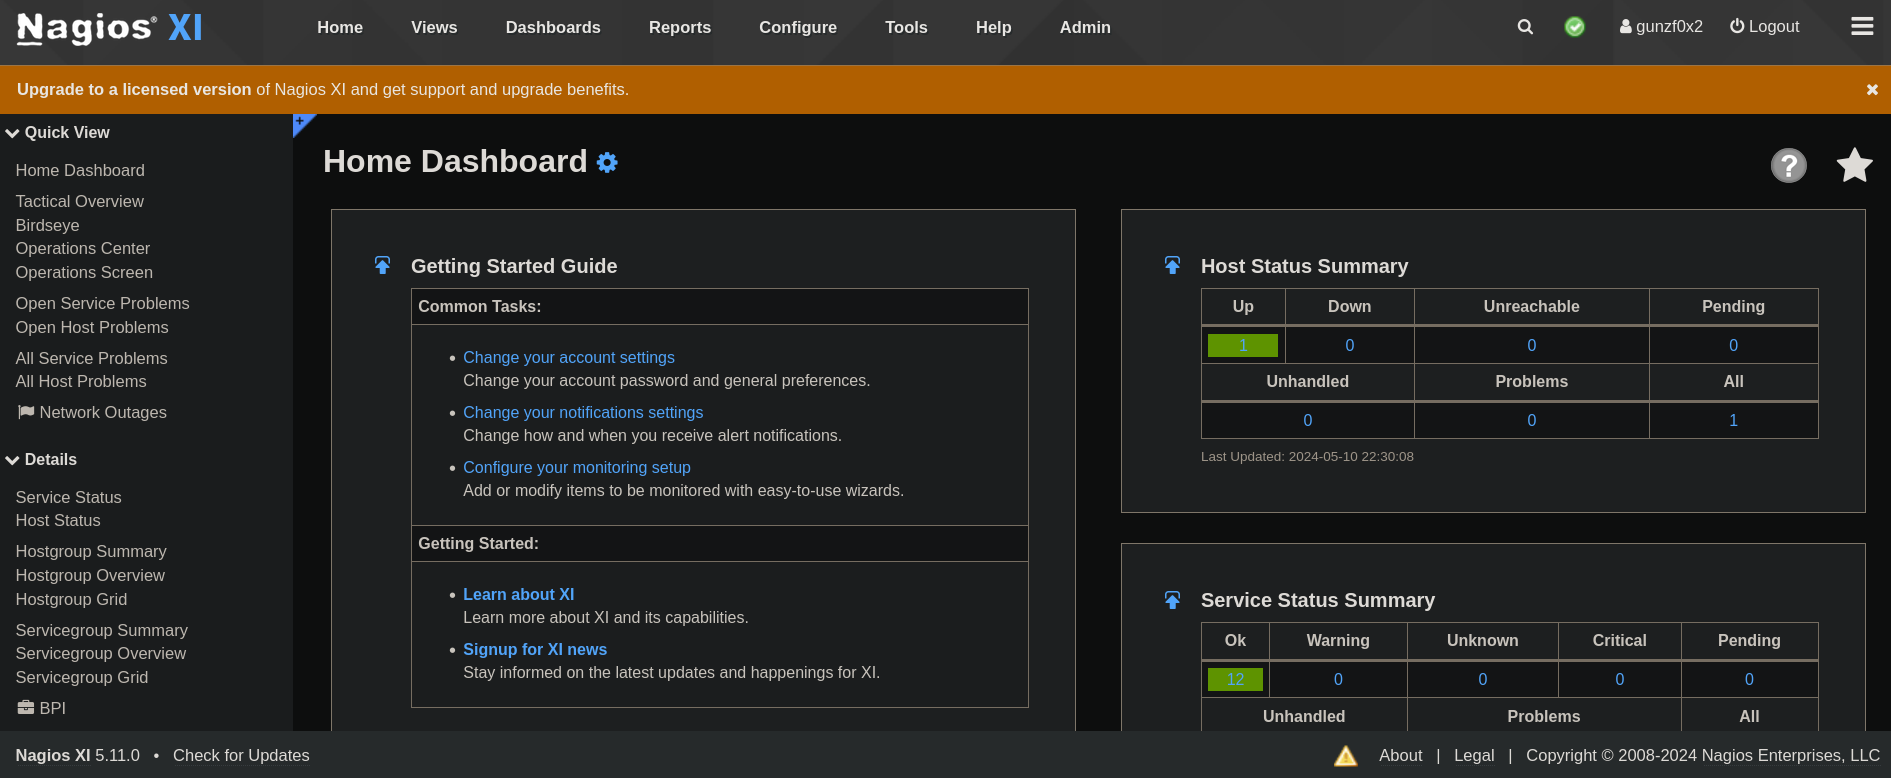Click the warning triangle icon in footer
Screen dimensions: 1891x778
[1346, 756]
